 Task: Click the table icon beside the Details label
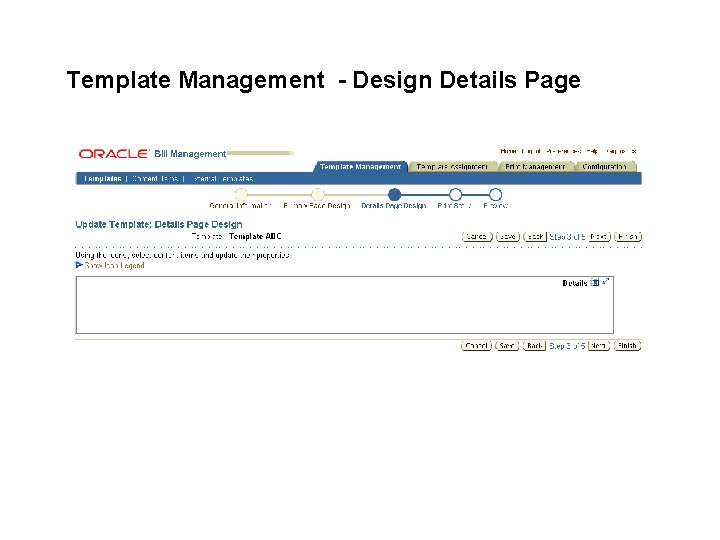click(595, 282)
